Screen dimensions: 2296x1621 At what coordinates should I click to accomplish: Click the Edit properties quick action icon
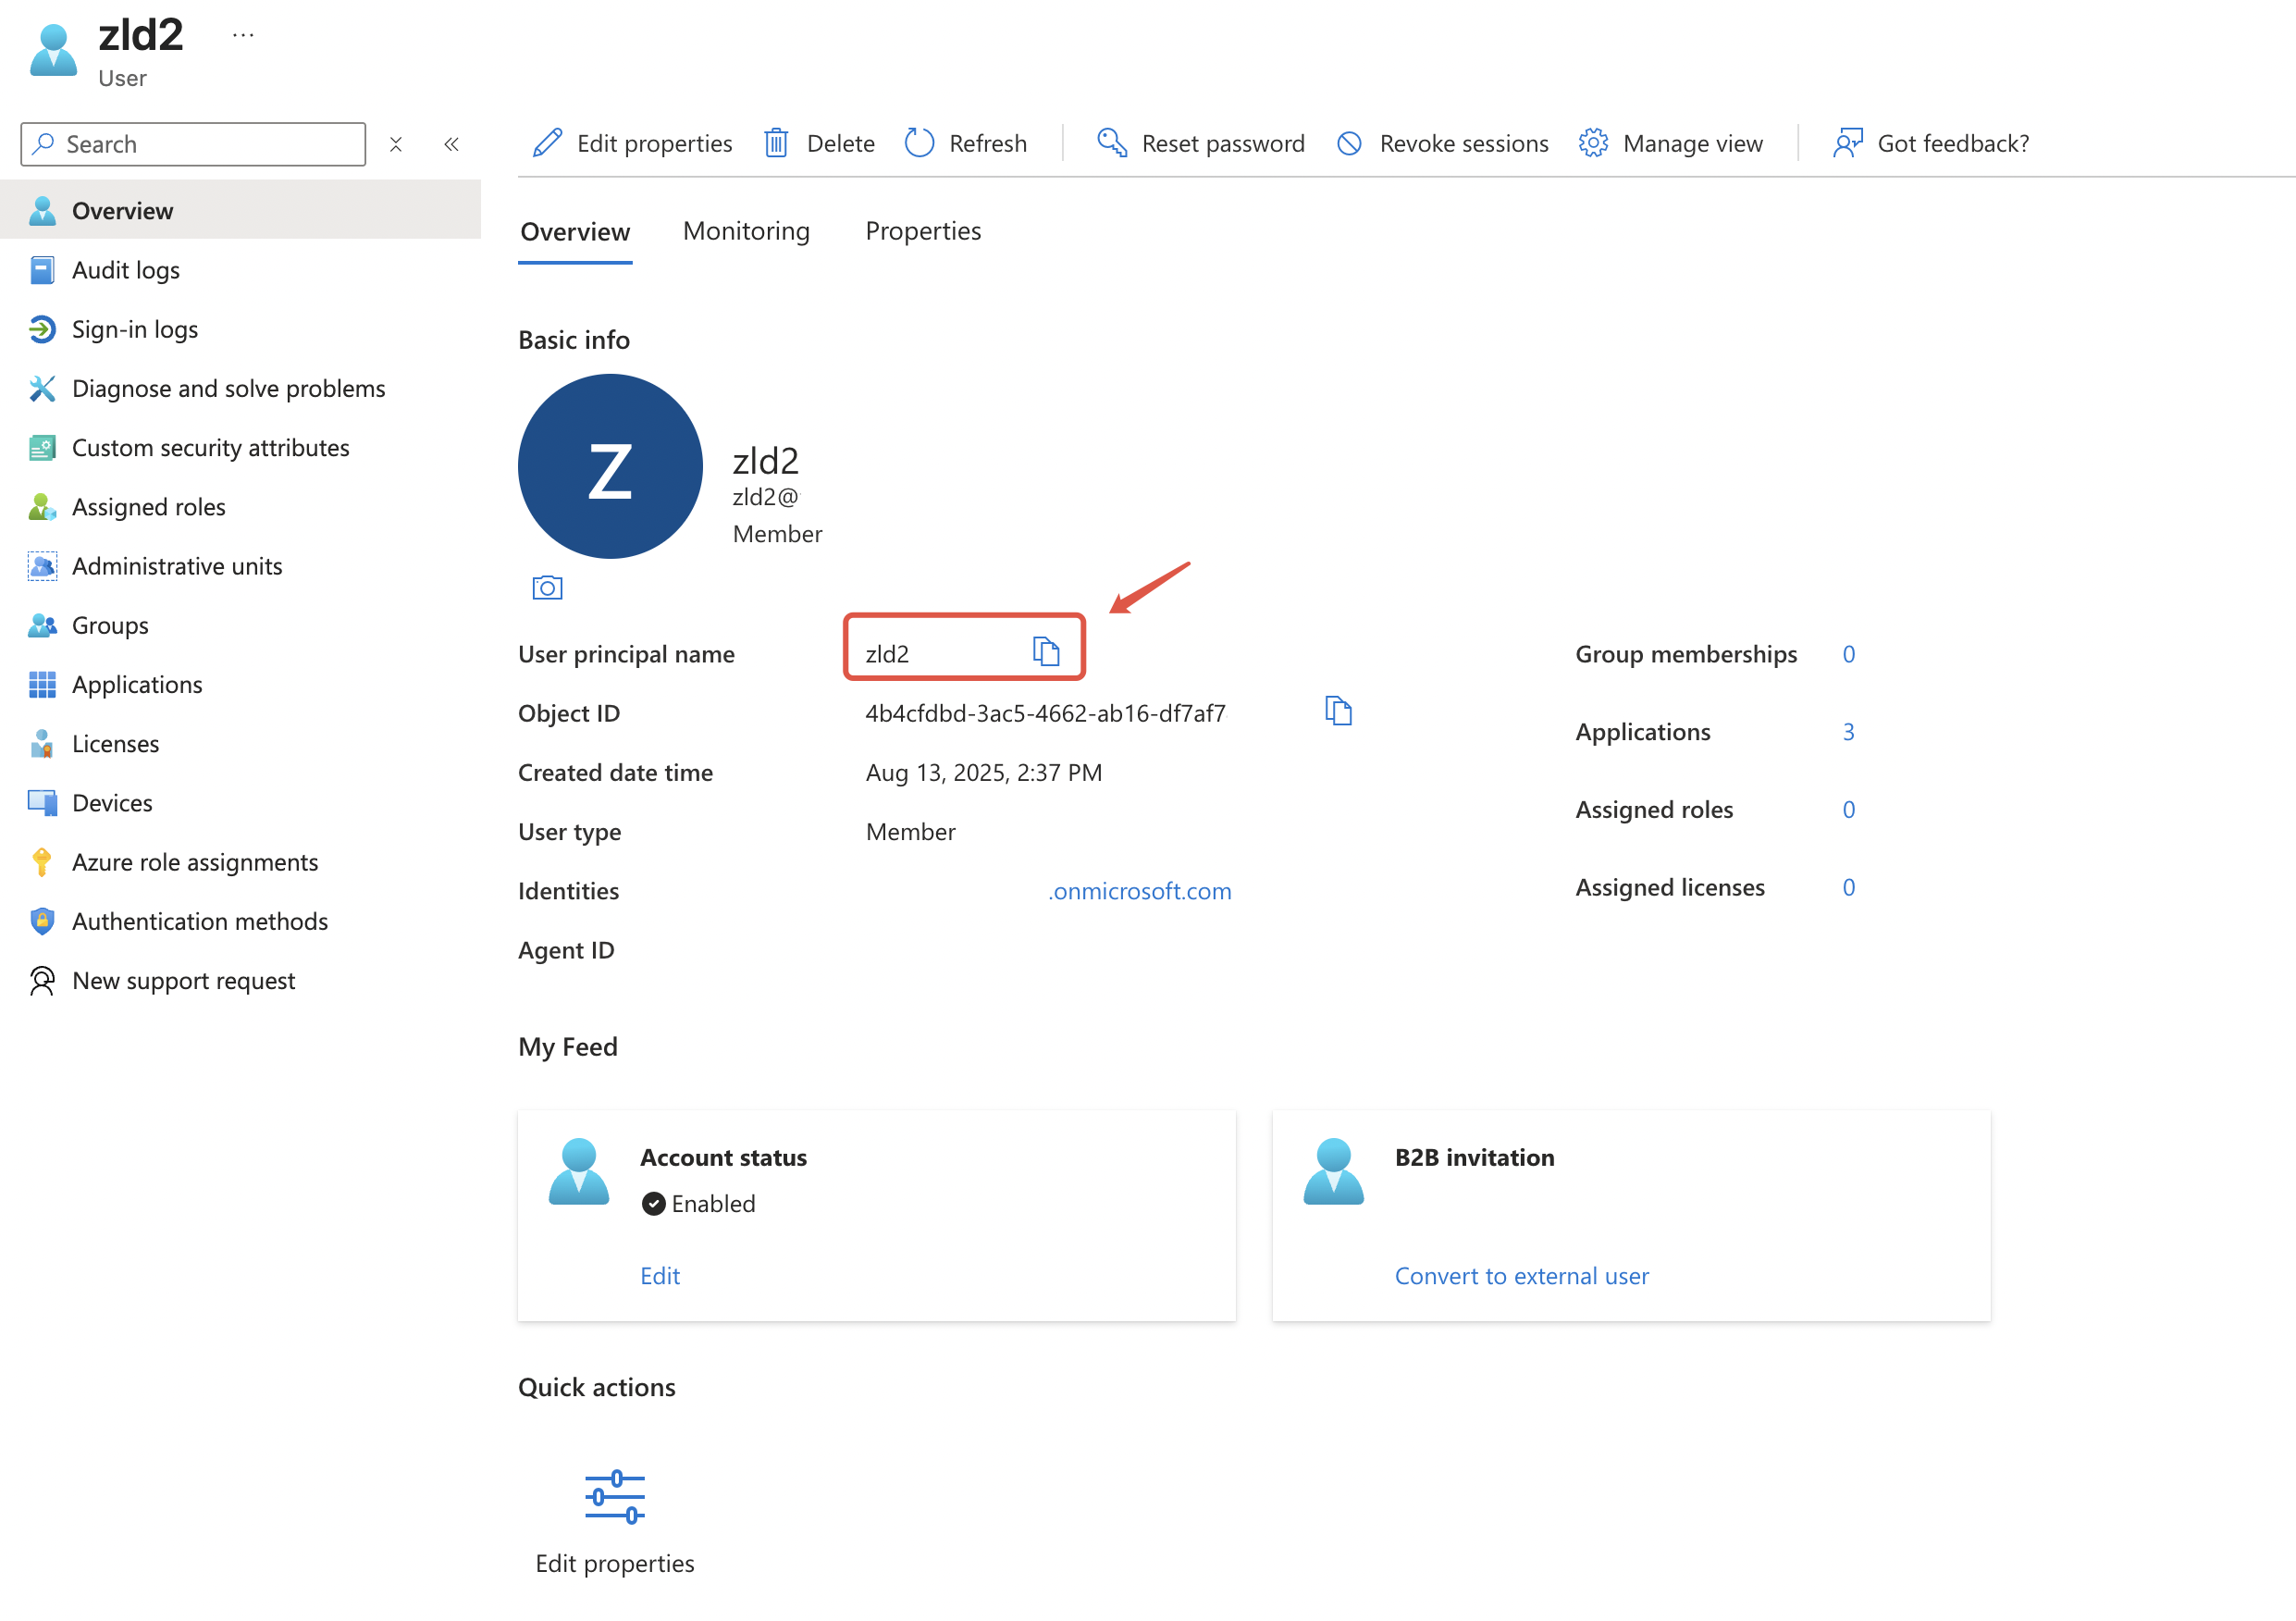coord(614,1497)
